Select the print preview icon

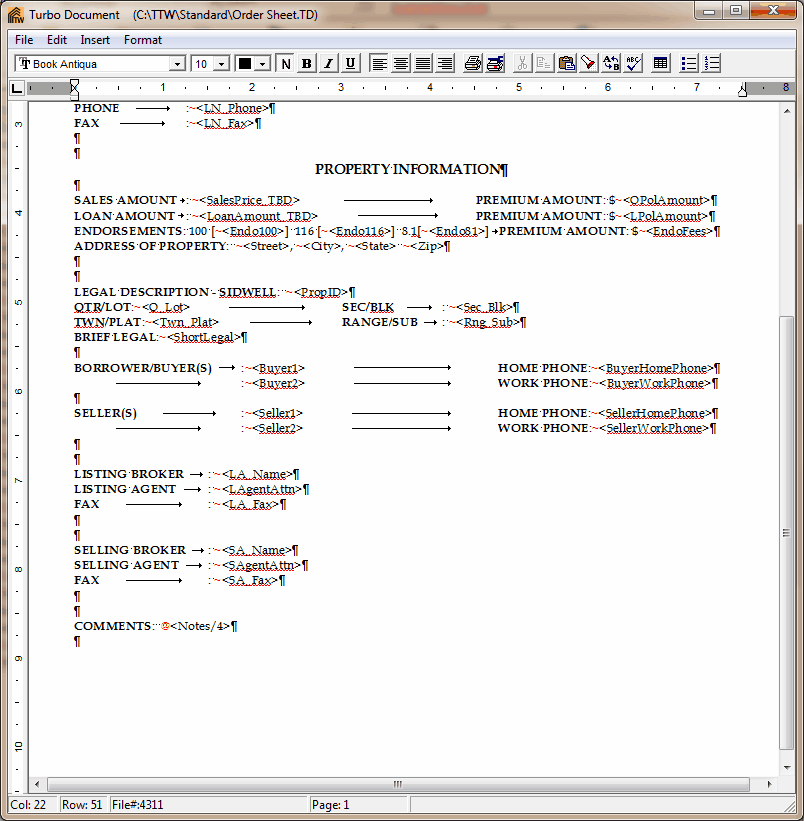click(494, 63)
